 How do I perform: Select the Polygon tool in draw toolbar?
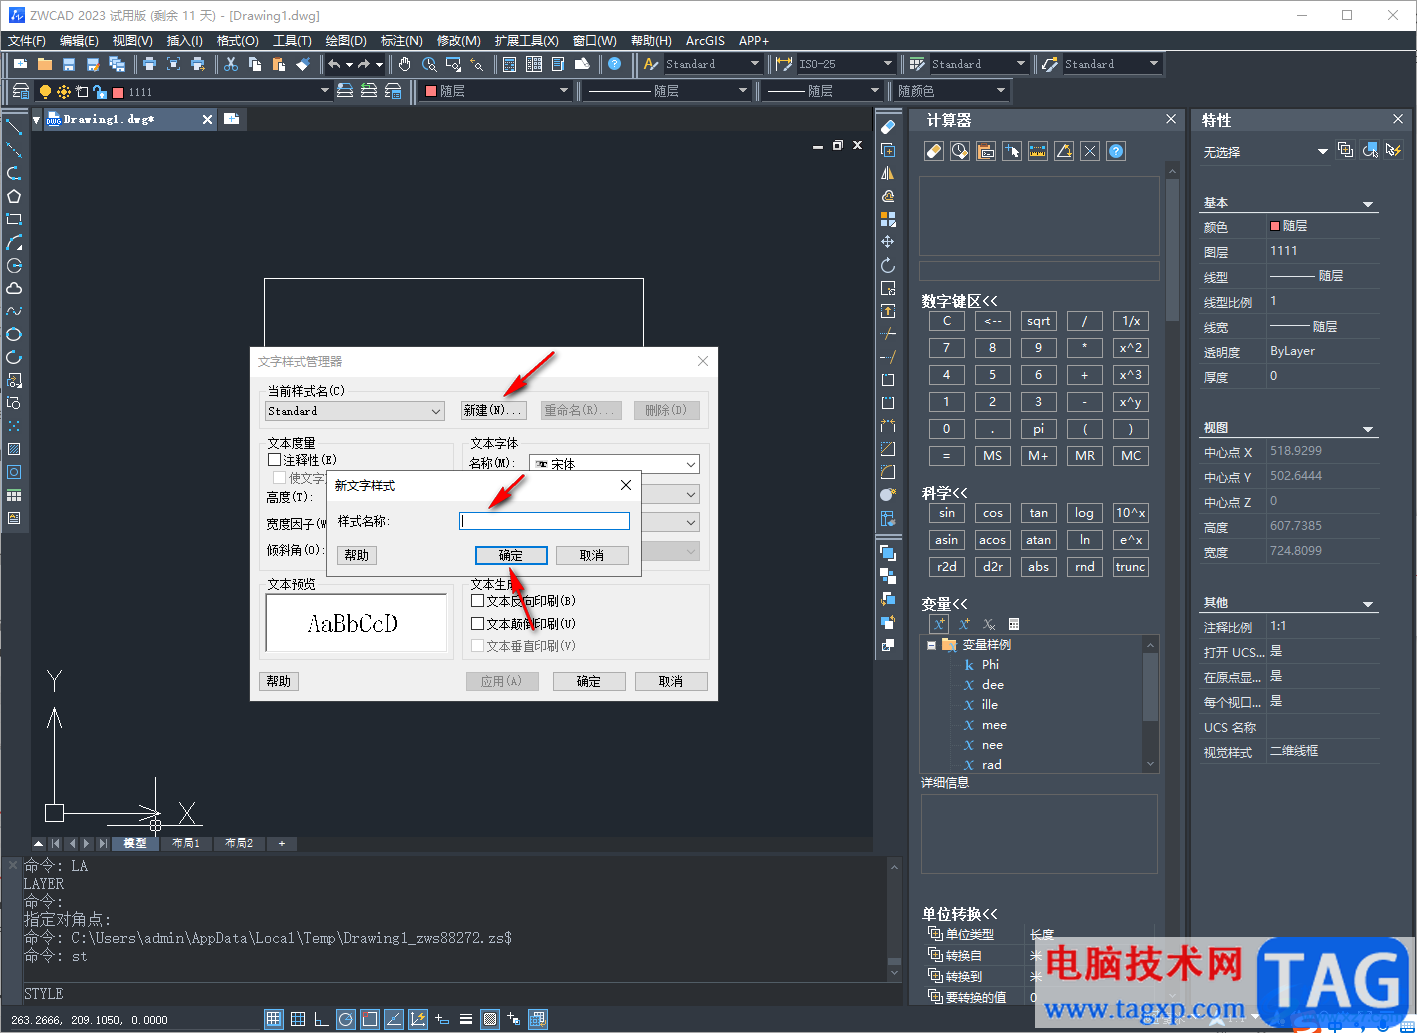[14, 196]
